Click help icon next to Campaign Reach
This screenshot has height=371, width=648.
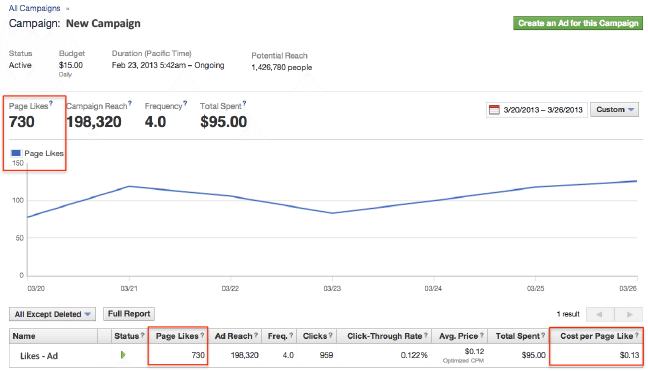(x=130, y=103)
